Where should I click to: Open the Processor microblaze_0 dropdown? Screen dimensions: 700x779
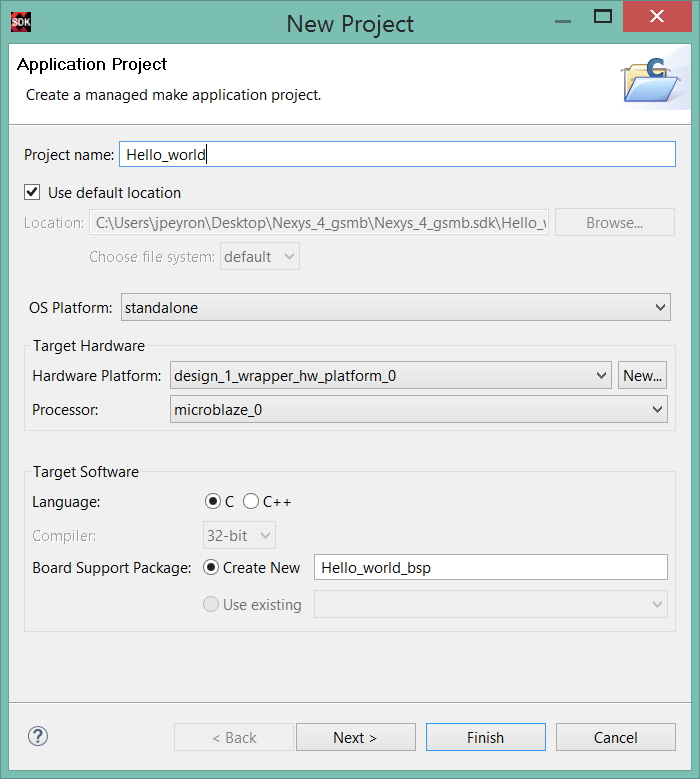tap(419, 409)
